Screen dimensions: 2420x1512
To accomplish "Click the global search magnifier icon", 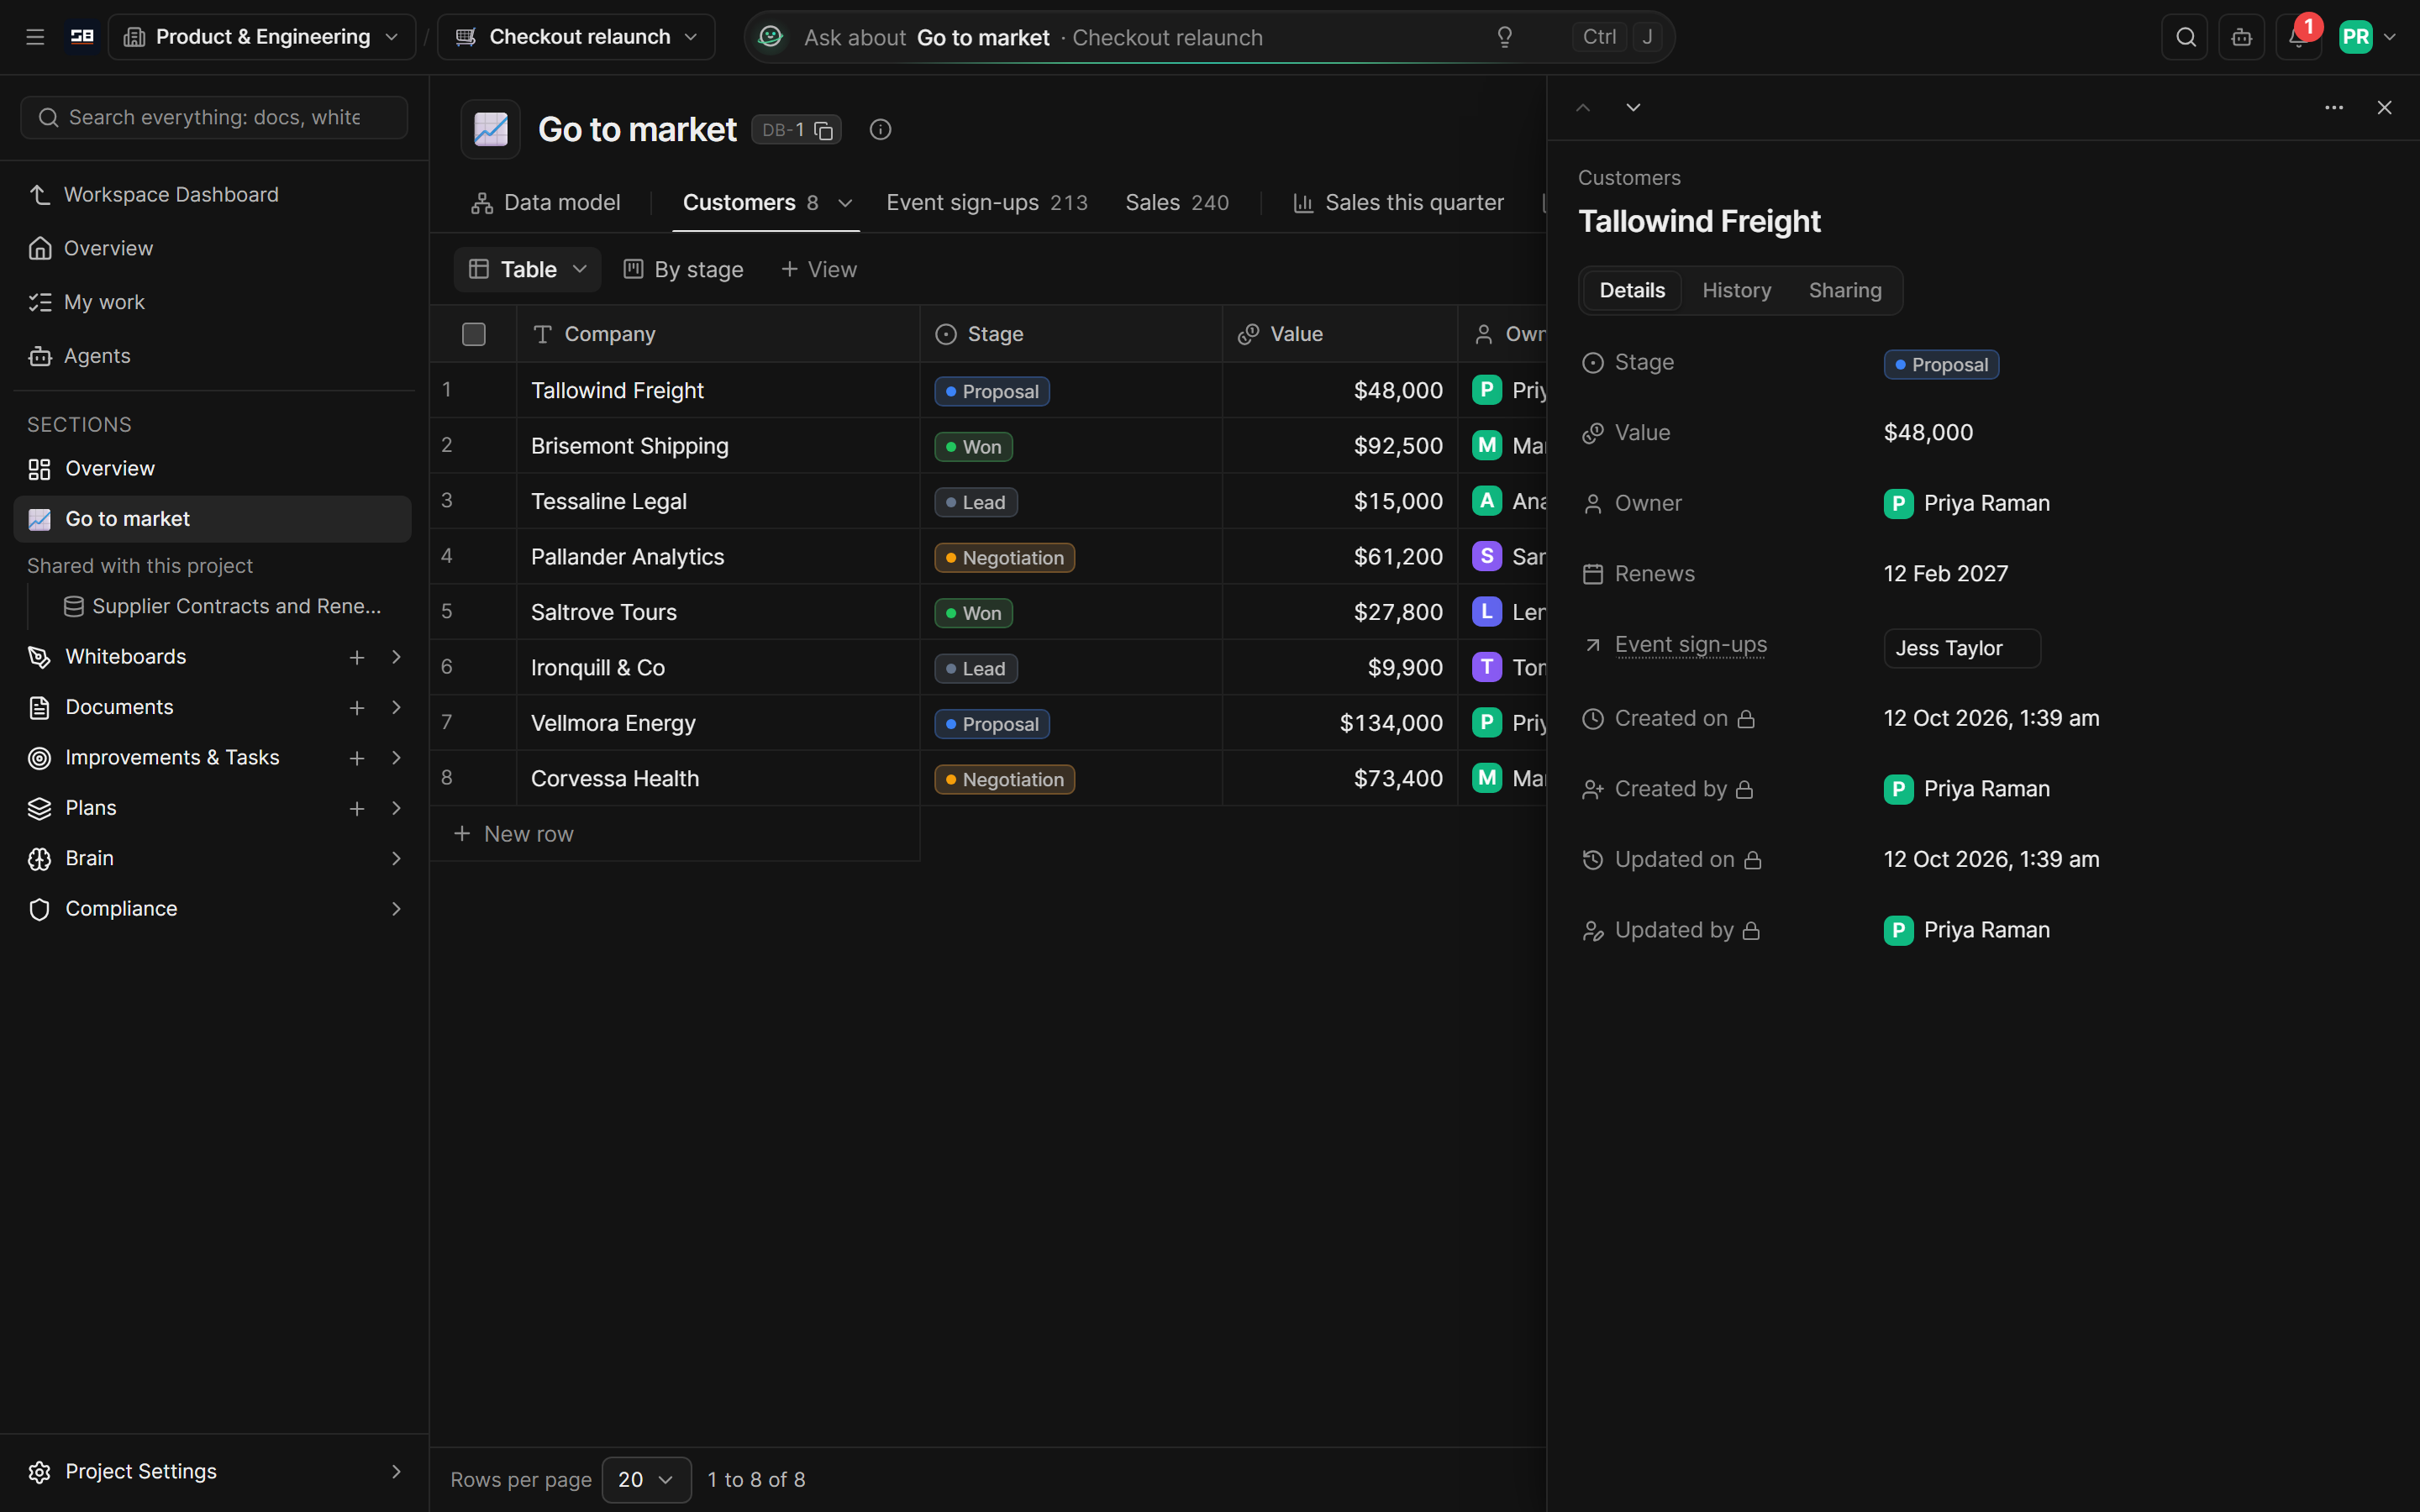I will coord(2185,37).
